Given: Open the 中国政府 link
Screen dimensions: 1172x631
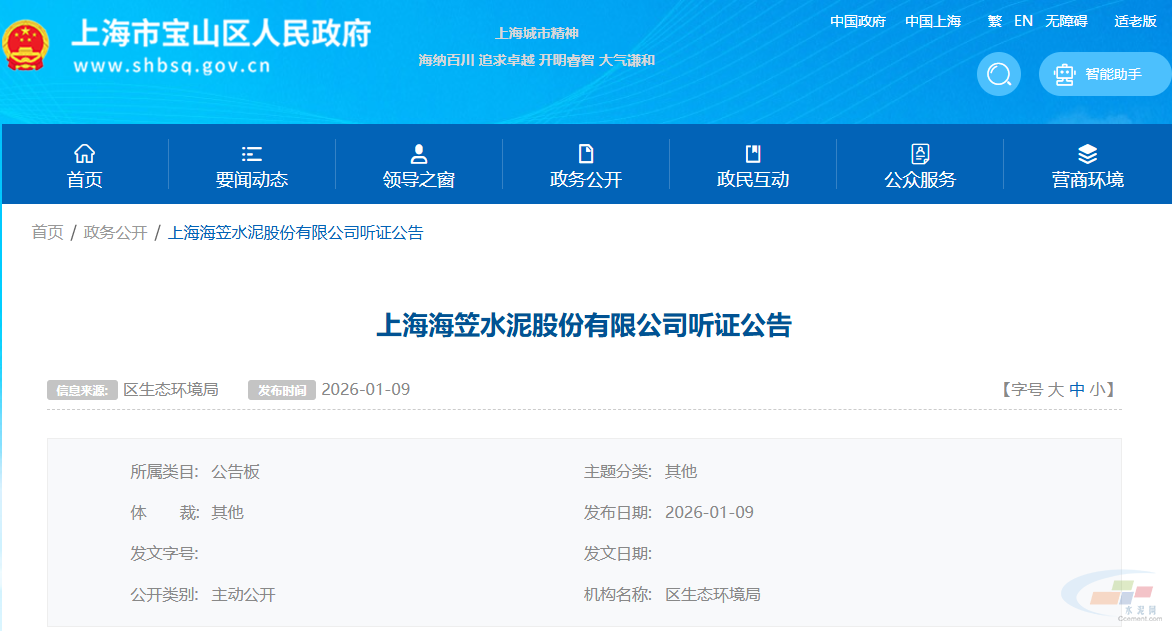Looking at the screenshot, I should point(857,21).
